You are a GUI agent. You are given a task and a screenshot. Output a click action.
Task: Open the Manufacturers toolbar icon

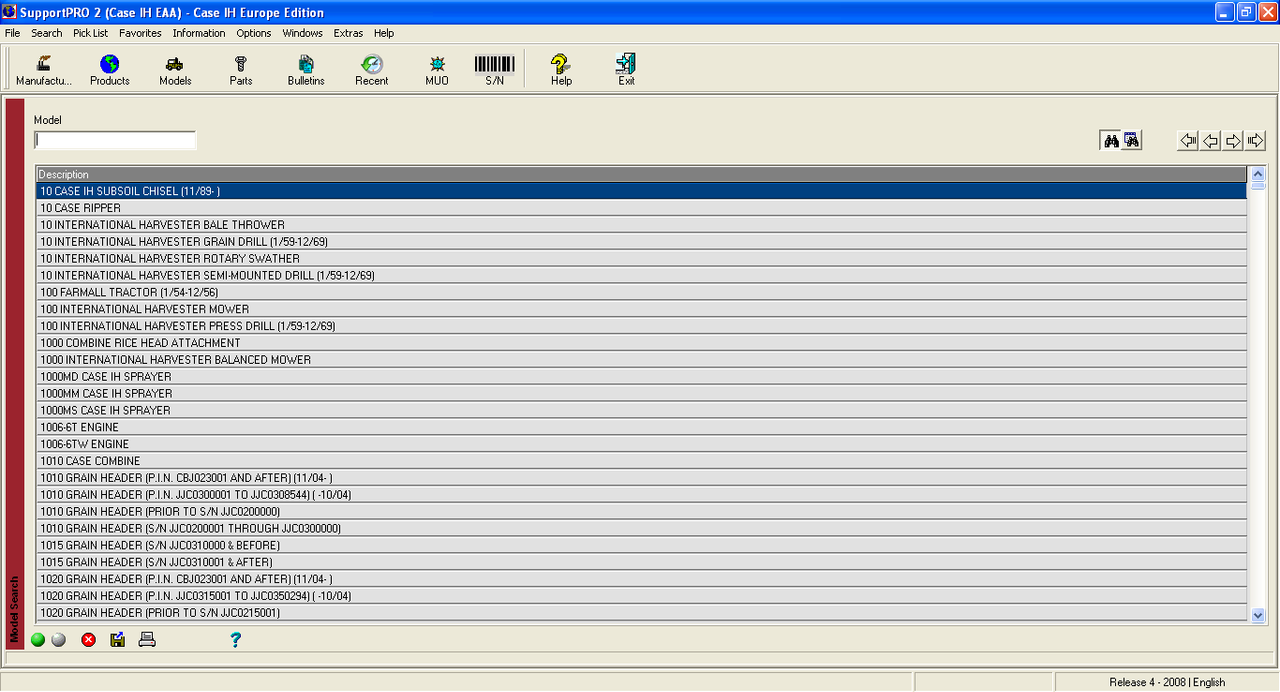pyautogui.click(x=44, y=70)
